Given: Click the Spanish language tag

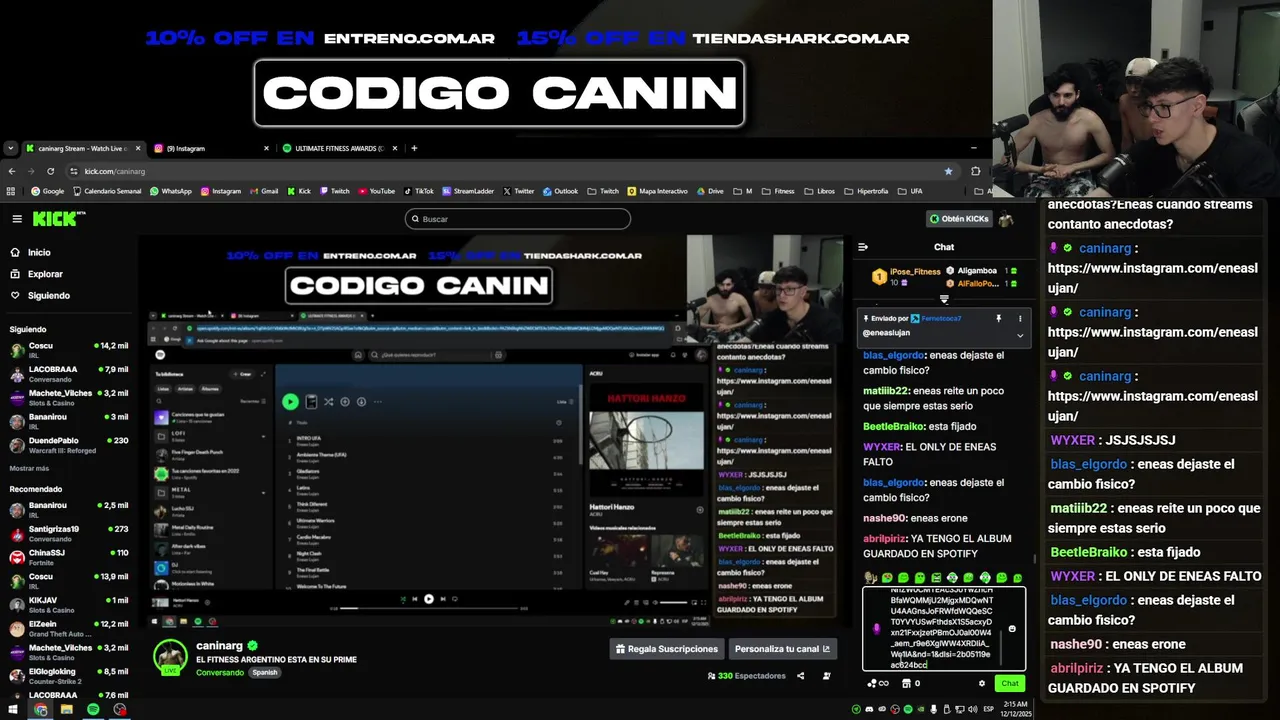Looking at the screenshot, I should coord(265,673).
